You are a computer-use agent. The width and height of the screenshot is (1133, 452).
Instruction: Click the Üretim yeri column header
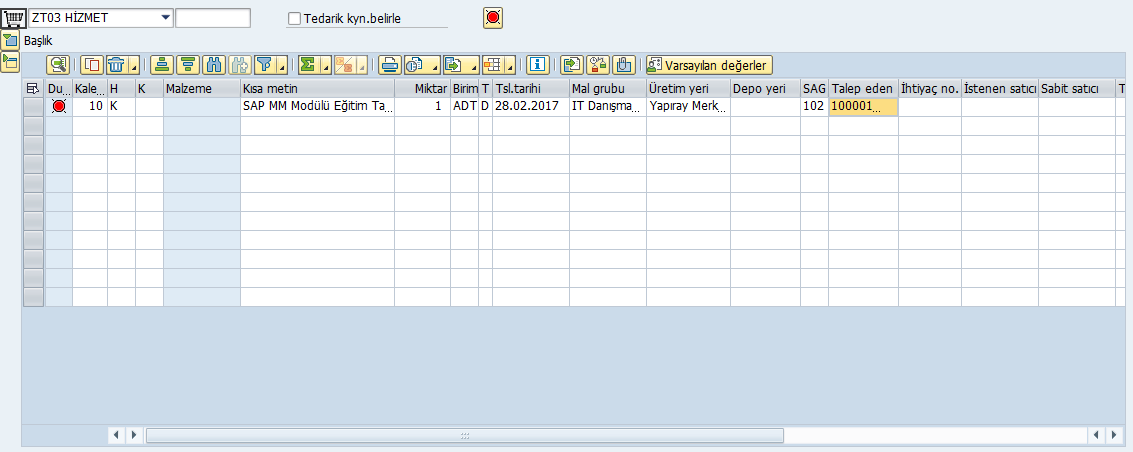click(688, 88)
